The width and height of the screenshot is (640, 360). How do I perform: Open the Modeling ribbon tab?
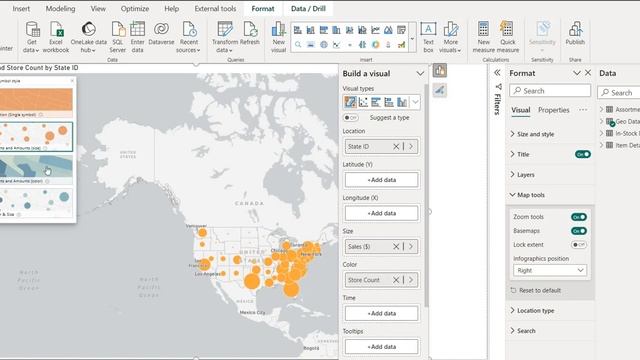click(x=60, y=9)
